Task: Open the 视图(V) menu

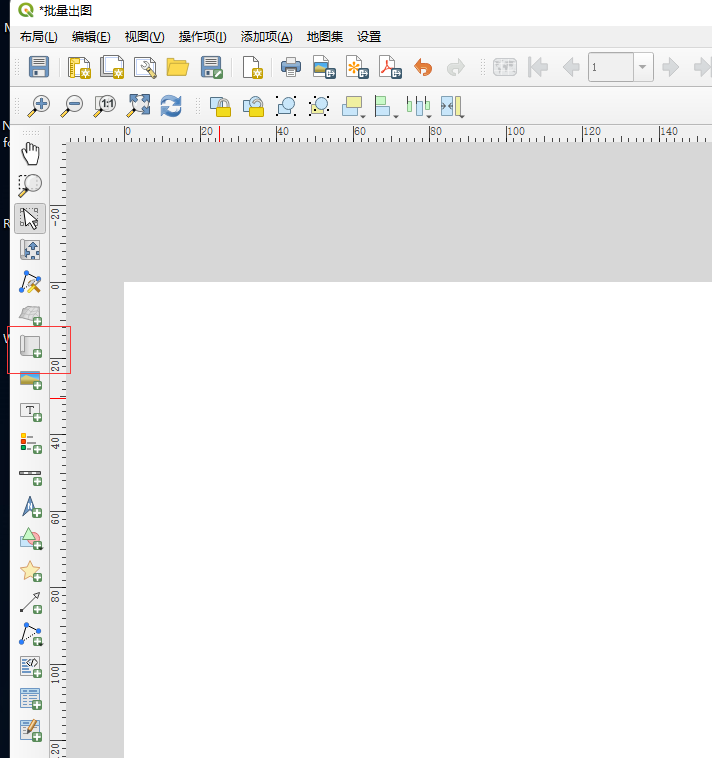Action: click(144, 37)
